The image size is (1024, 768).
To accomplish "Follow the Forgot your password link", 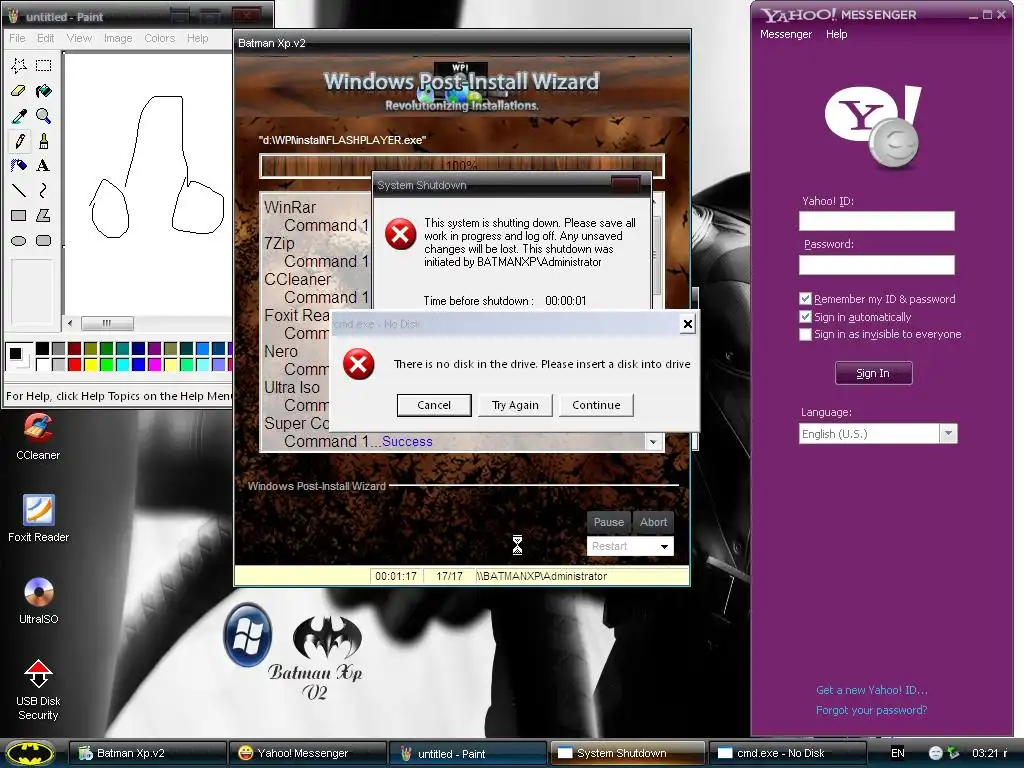I will pos(871,710).
